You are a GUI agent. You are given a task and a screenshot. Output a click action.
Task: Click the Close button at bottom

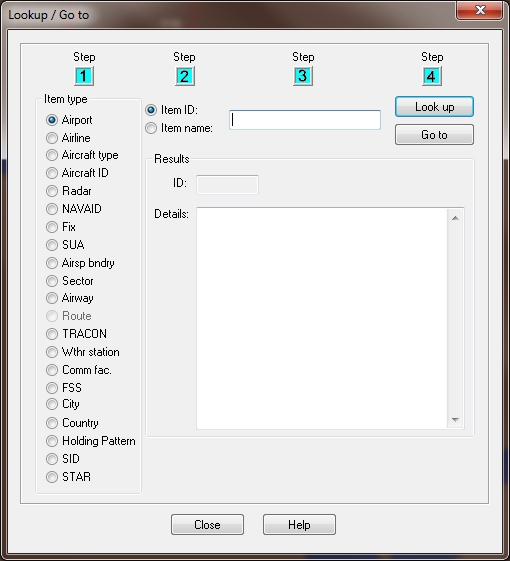[x=207, y=525]
